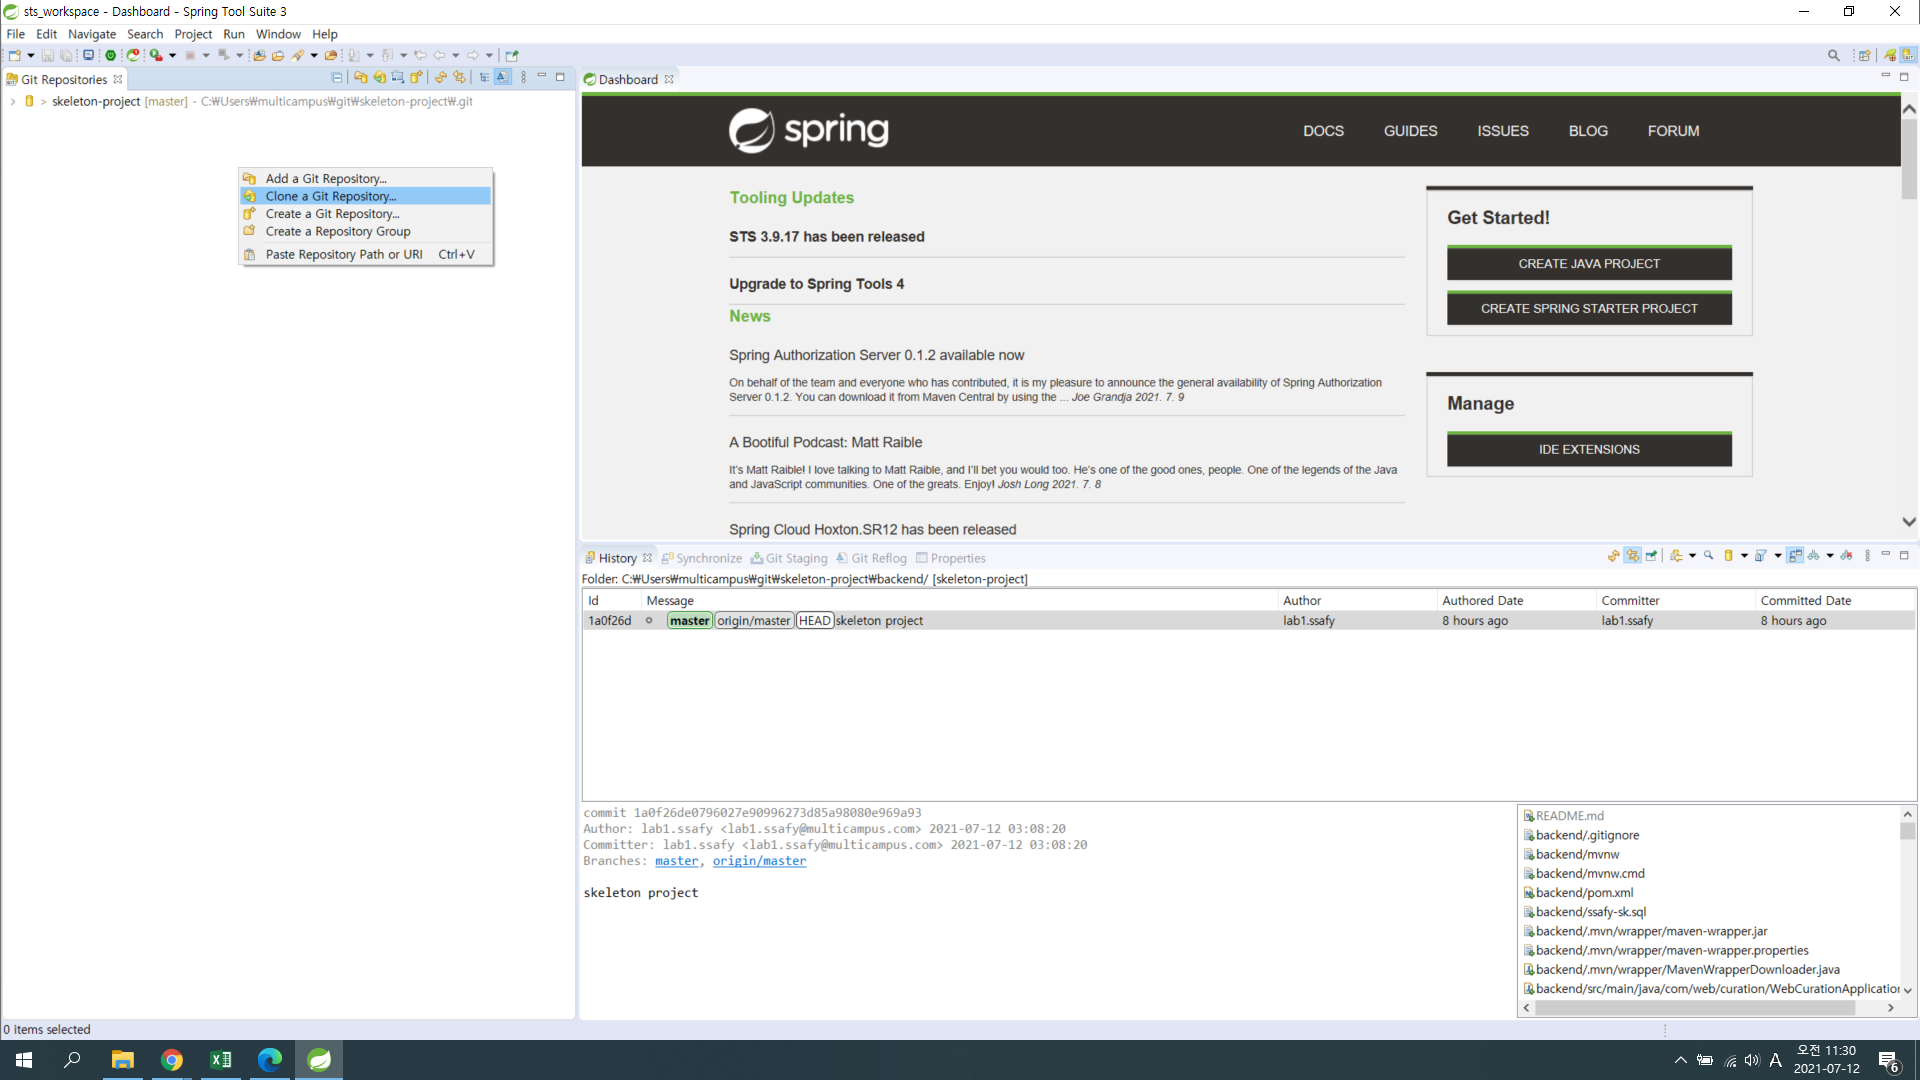Toggle the highlighted compare mode button in History toolbar

tap(1795, 556)
